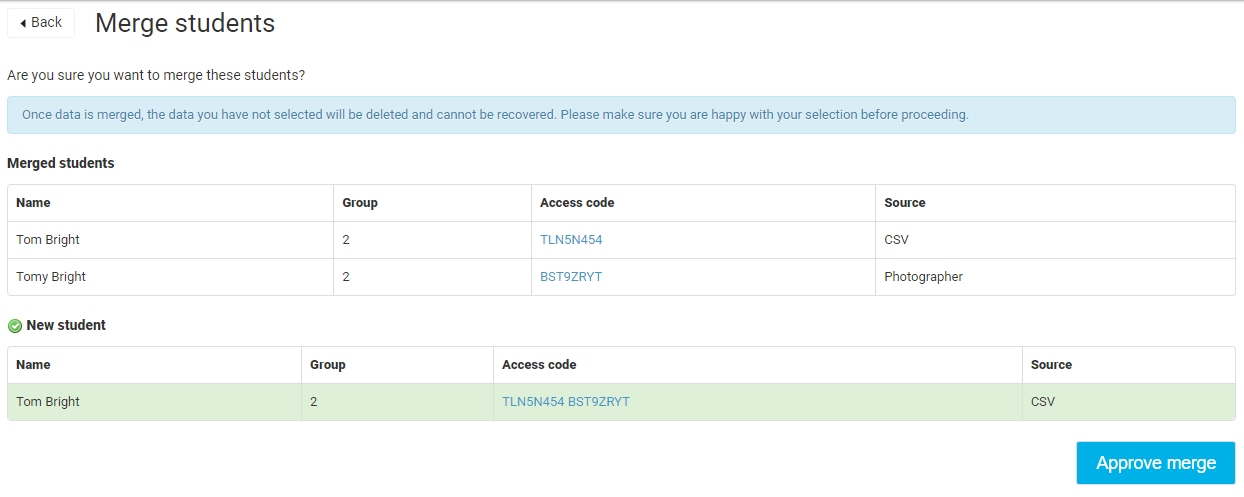Click the Source header in the New student table
The height and width of the screenshot is (497, 1244).
point(1051,365)
